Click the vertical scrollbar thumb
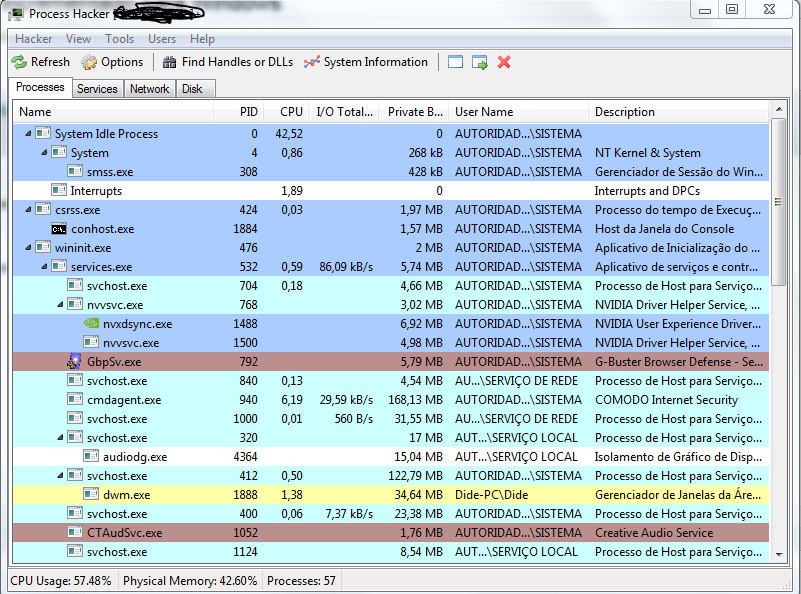Screen dimensions: 801x594 coord(779,202)
